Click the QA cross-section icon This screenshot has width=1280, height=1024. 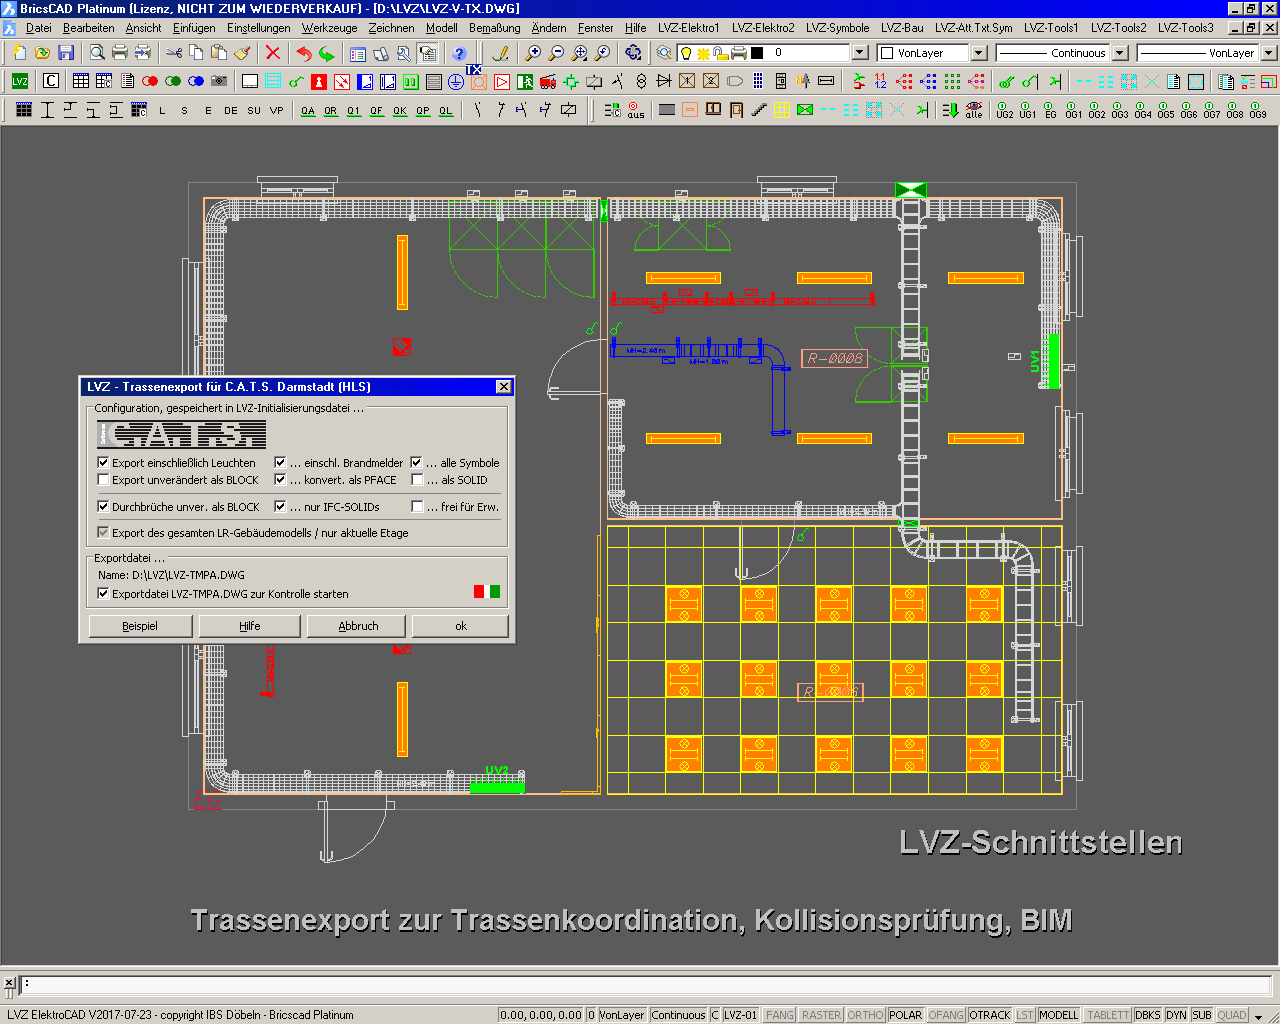(x=308, y=110)
